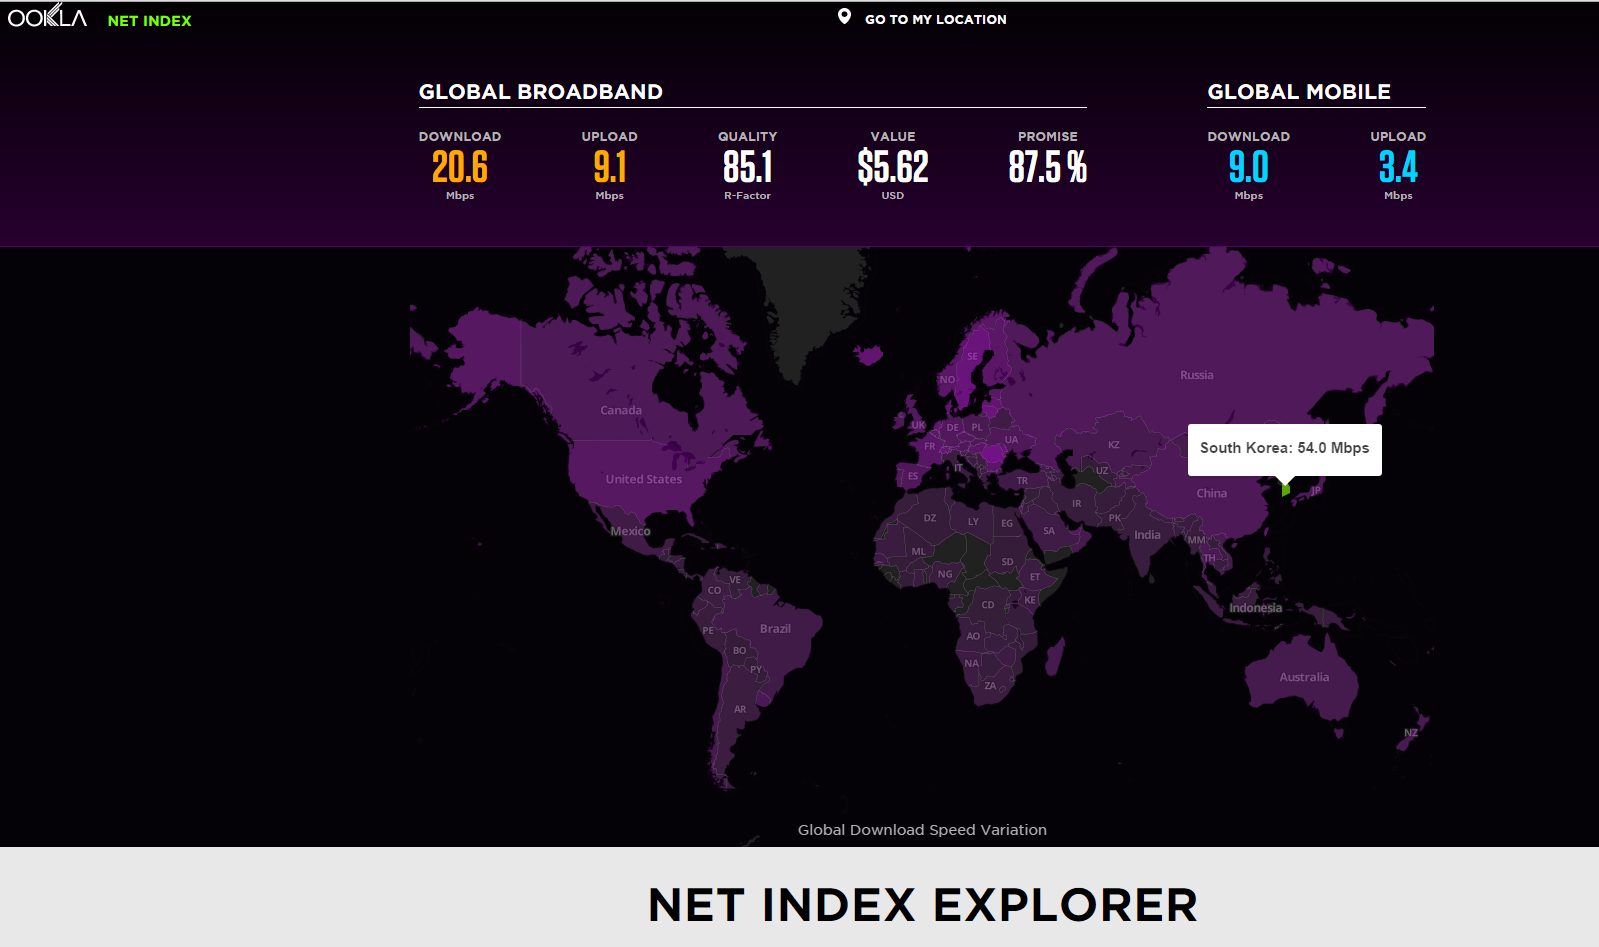Image resolution: width=1599 pixels, height=947 pixels.
Task: Select the value figure $5.62
Action: pos(893,167)
